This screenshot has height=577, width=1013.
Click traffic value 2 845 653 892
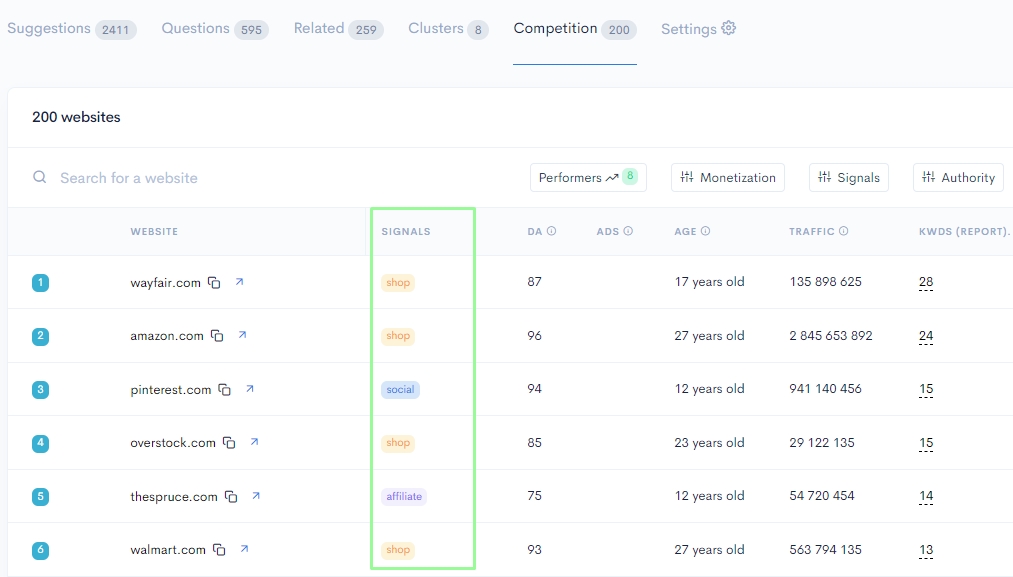coord(831,335)
